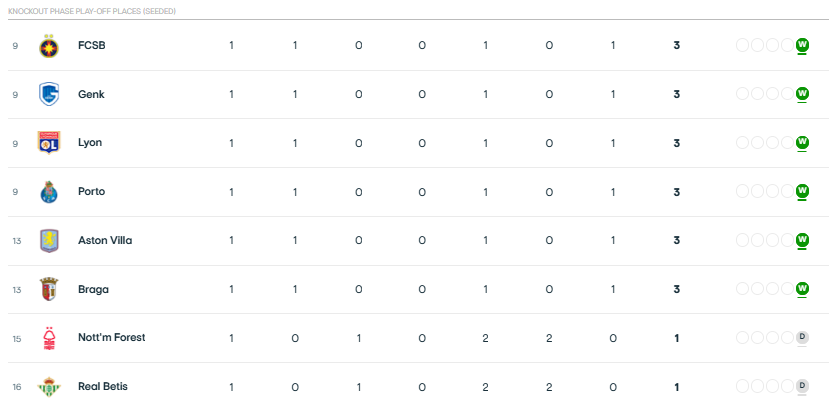This screenshot has width=829, height=403.
Task: Click the Porto club crest
Action: click(49, 192)
